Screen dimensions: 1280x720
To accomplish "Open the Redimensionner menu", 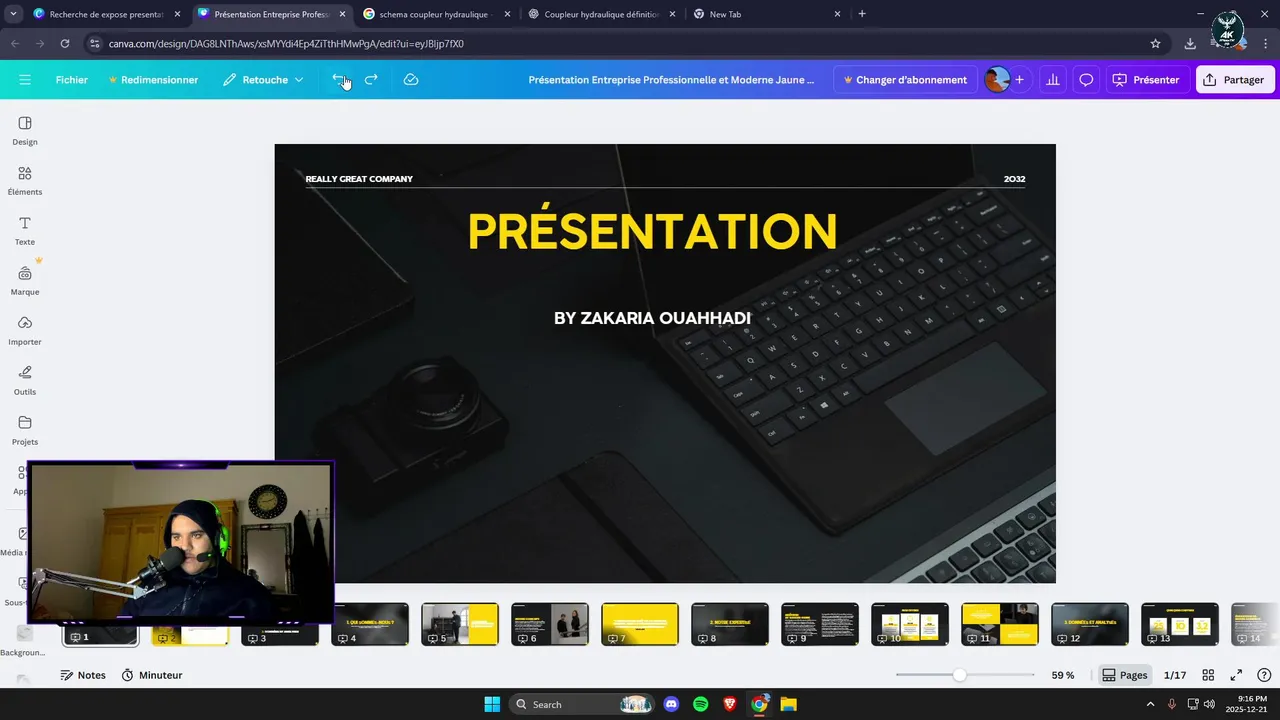I will pyautogui.click(x=153, y=80).
